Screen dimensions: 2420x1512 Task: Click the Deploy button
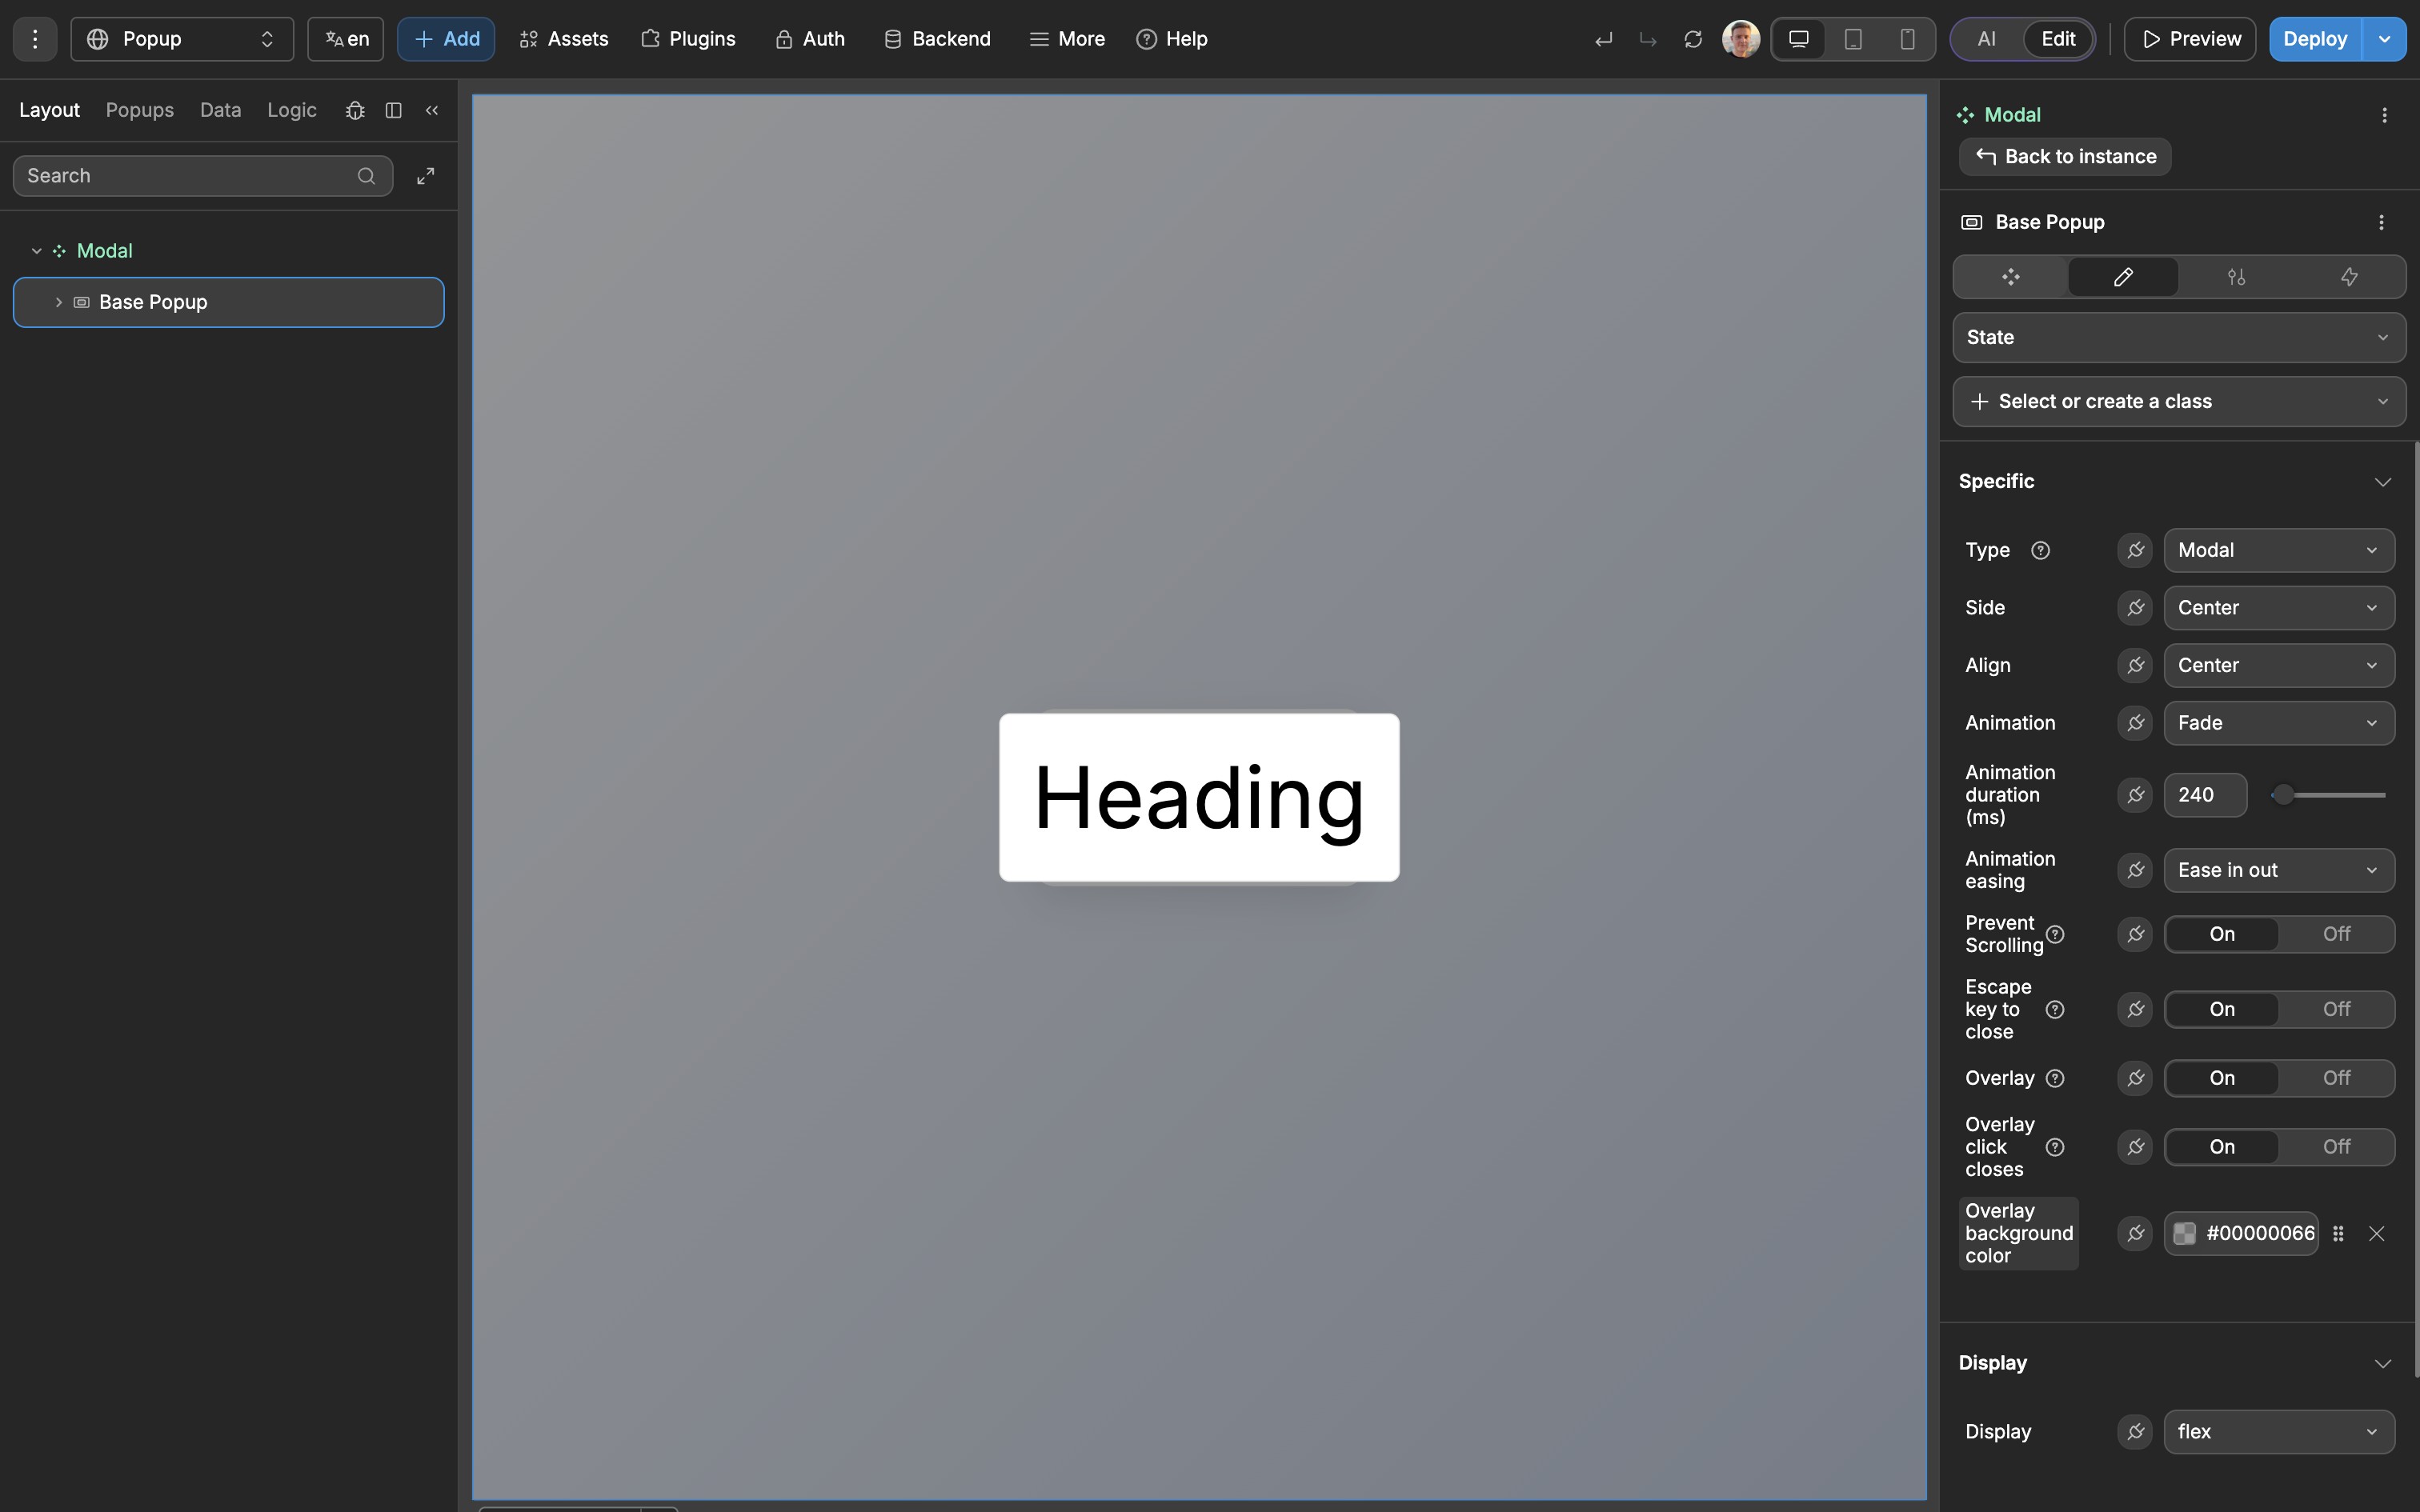[2315, 39]
